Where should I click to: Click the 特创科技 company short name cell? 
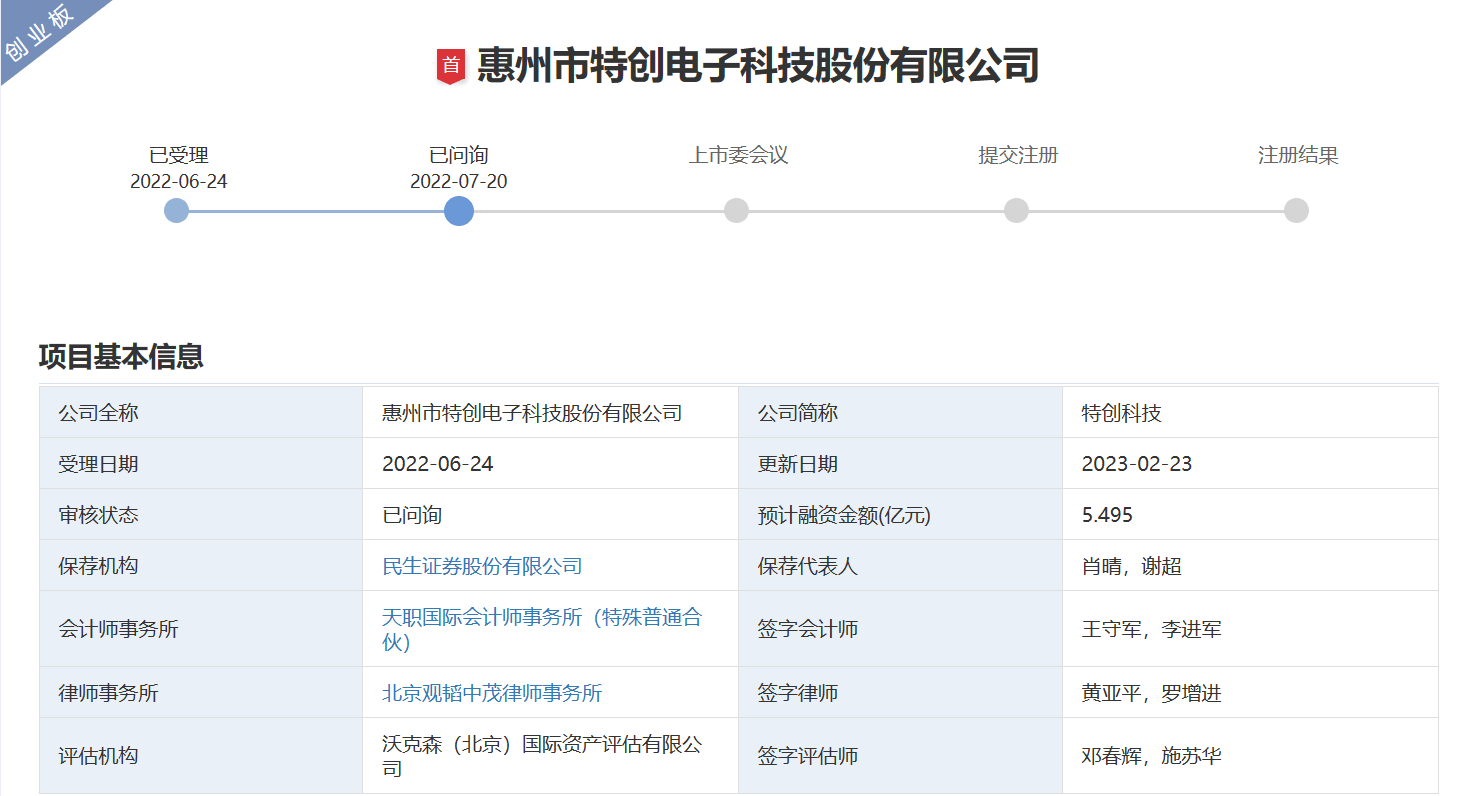coord(1250,412)
